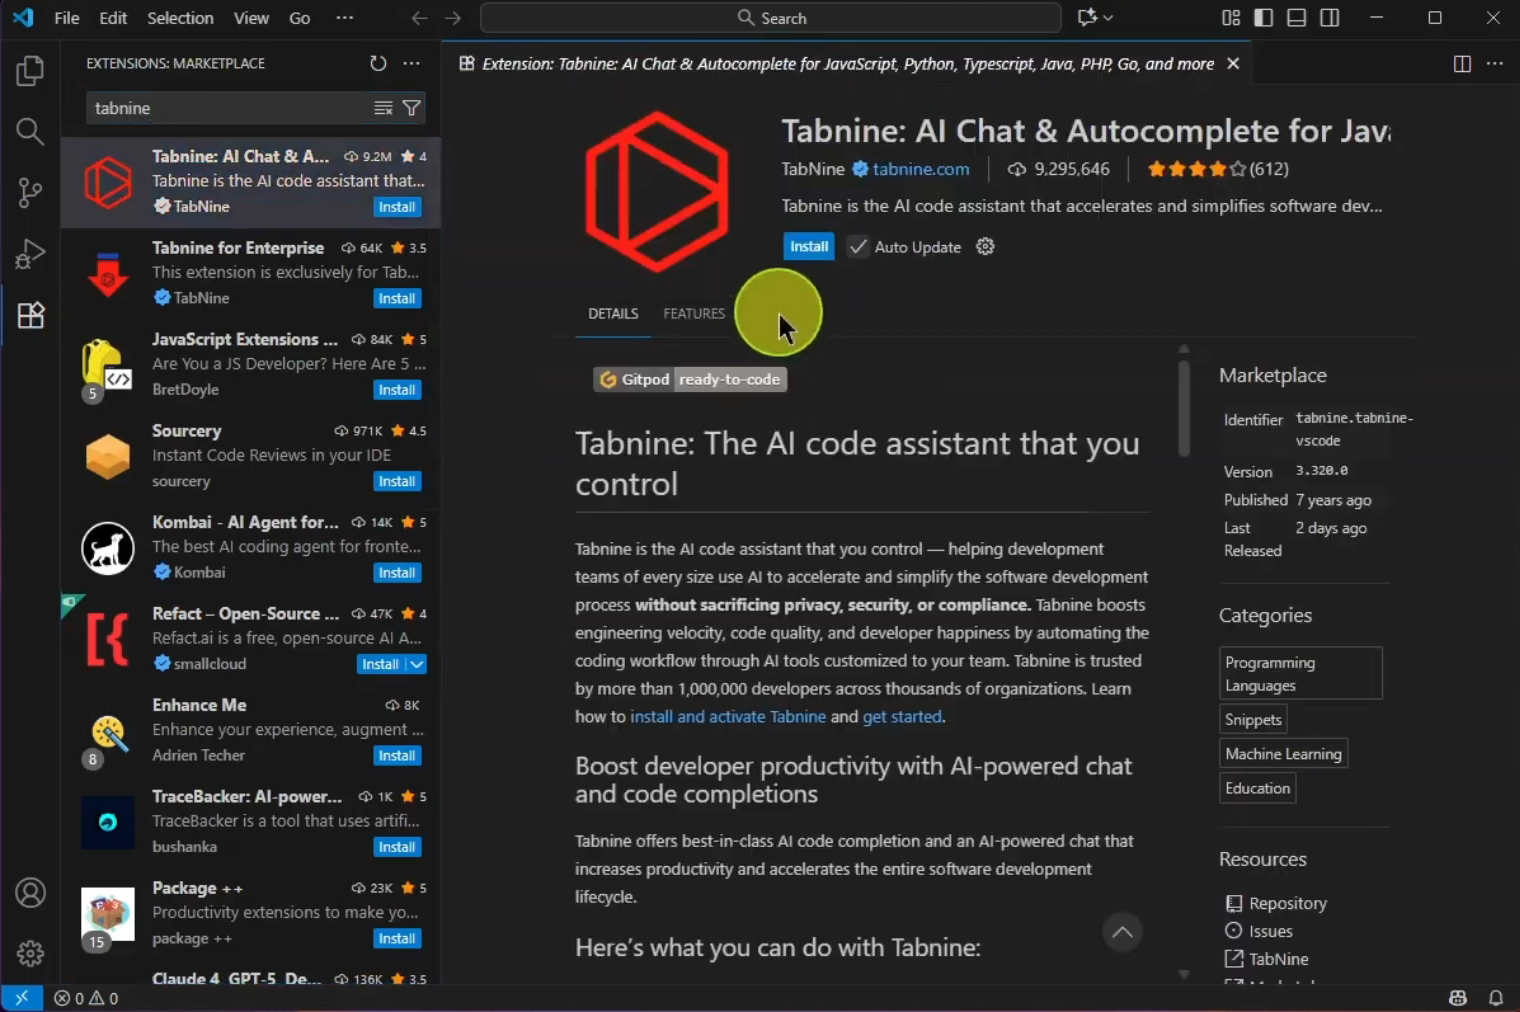The width and height of the screenshot is (1520, 1012).
Task: Open Extensions Marketplace more actions menu
Action: (411, 63)
